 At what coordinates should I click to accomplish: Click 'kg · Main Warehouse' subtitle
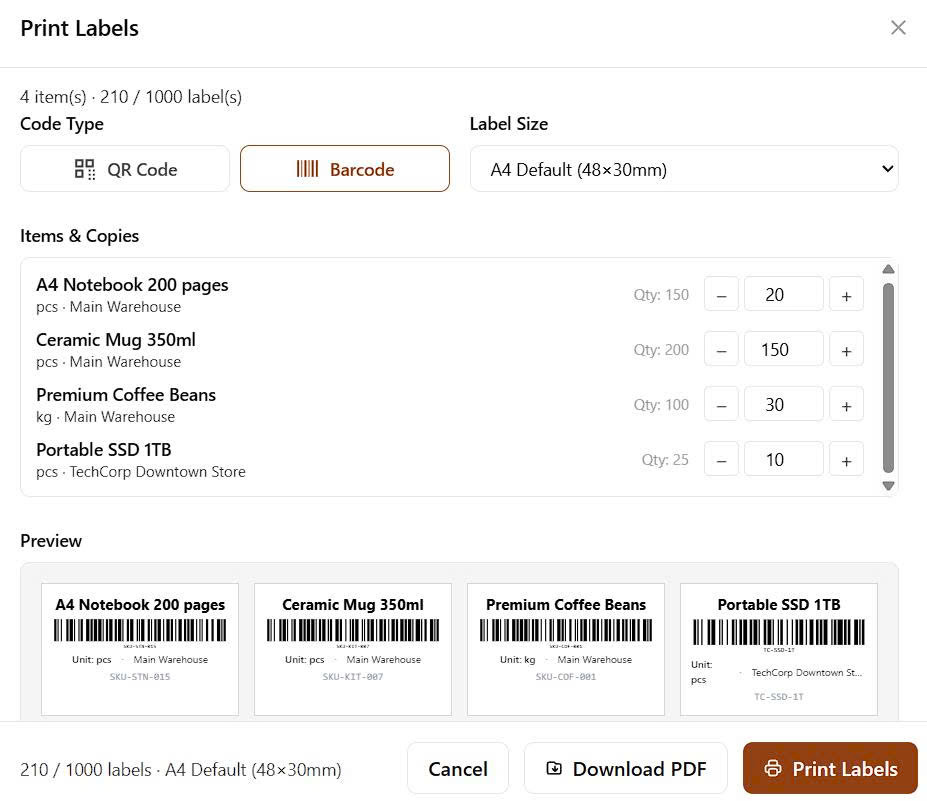click(105, 417)
